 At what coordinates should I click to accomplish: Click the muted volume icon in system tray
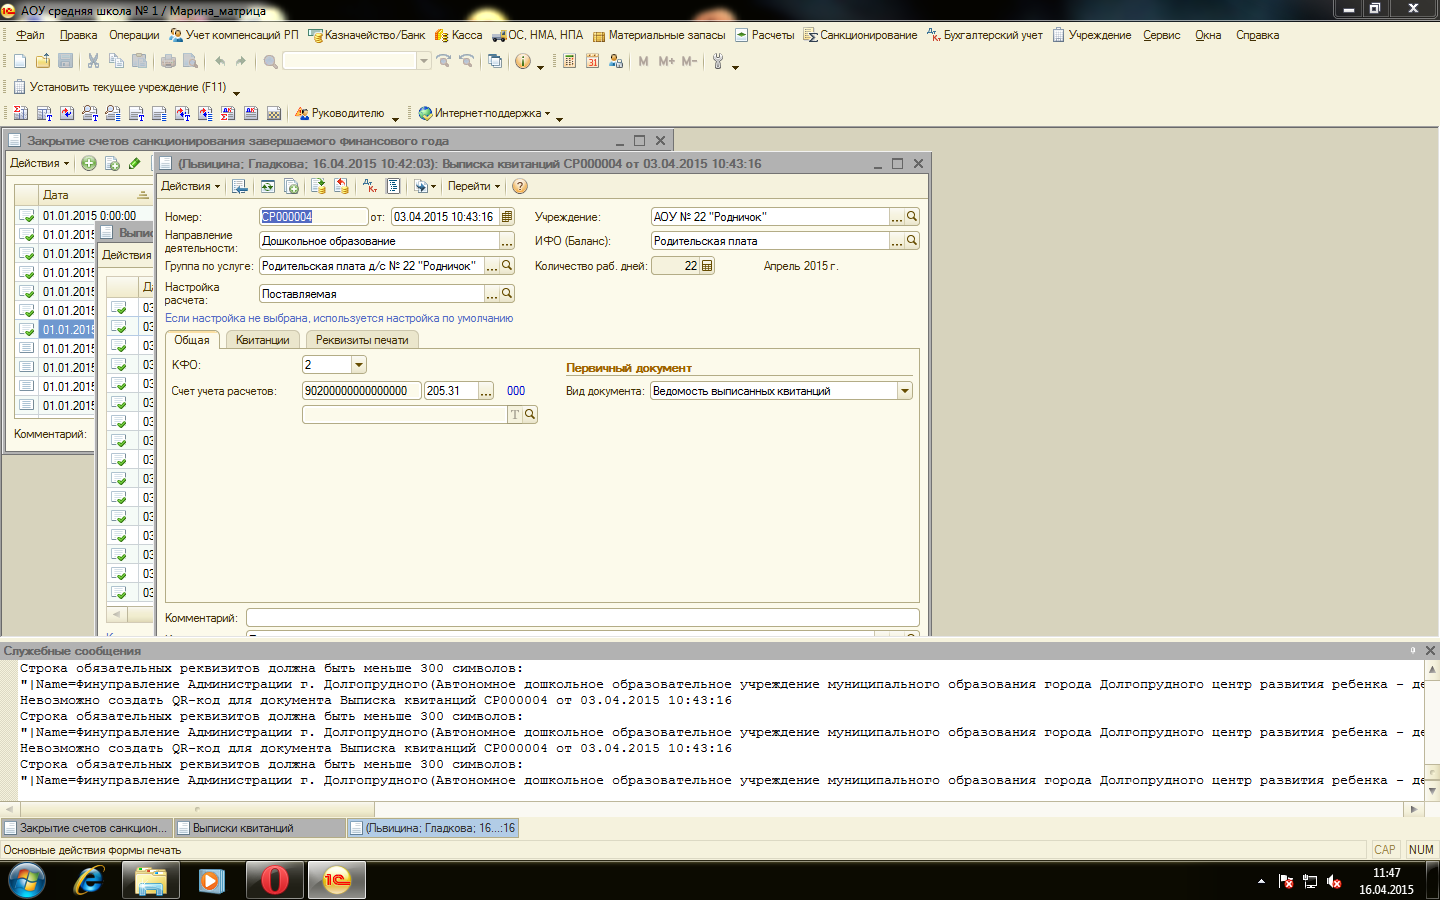click(x=1334, y=881)
